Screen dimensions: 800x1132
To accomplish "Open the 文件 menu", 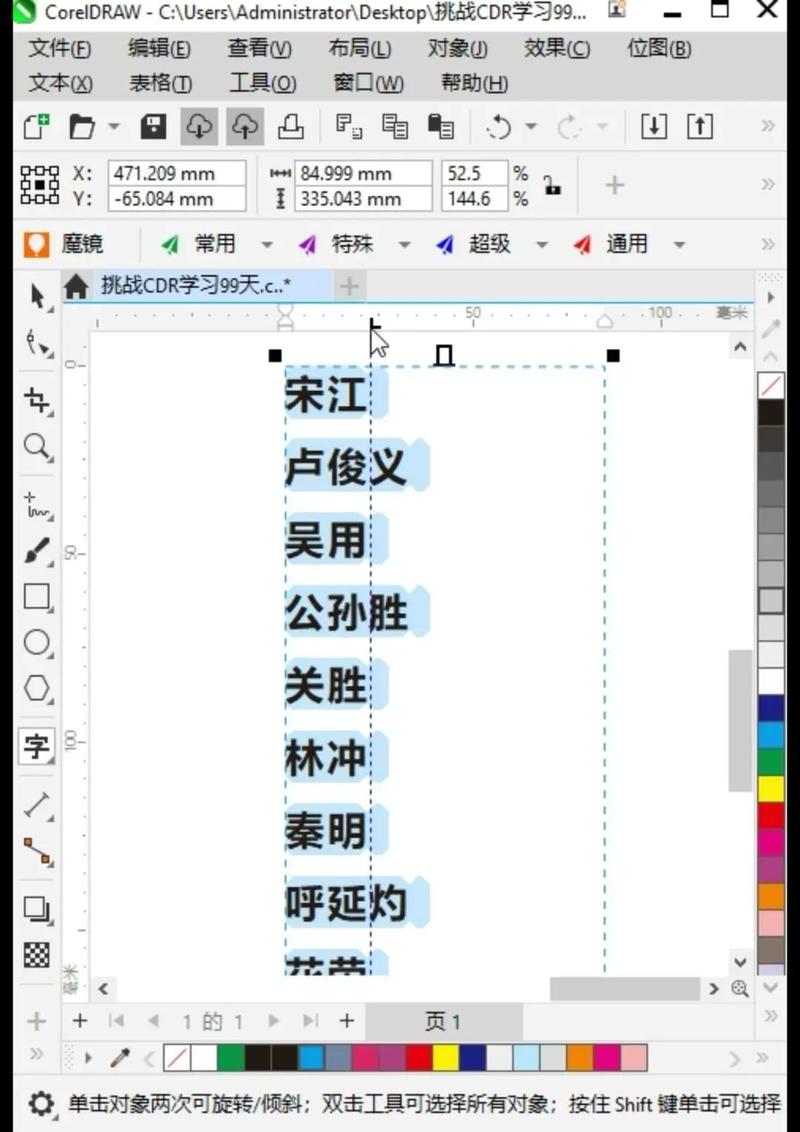I will pos(57,48).
